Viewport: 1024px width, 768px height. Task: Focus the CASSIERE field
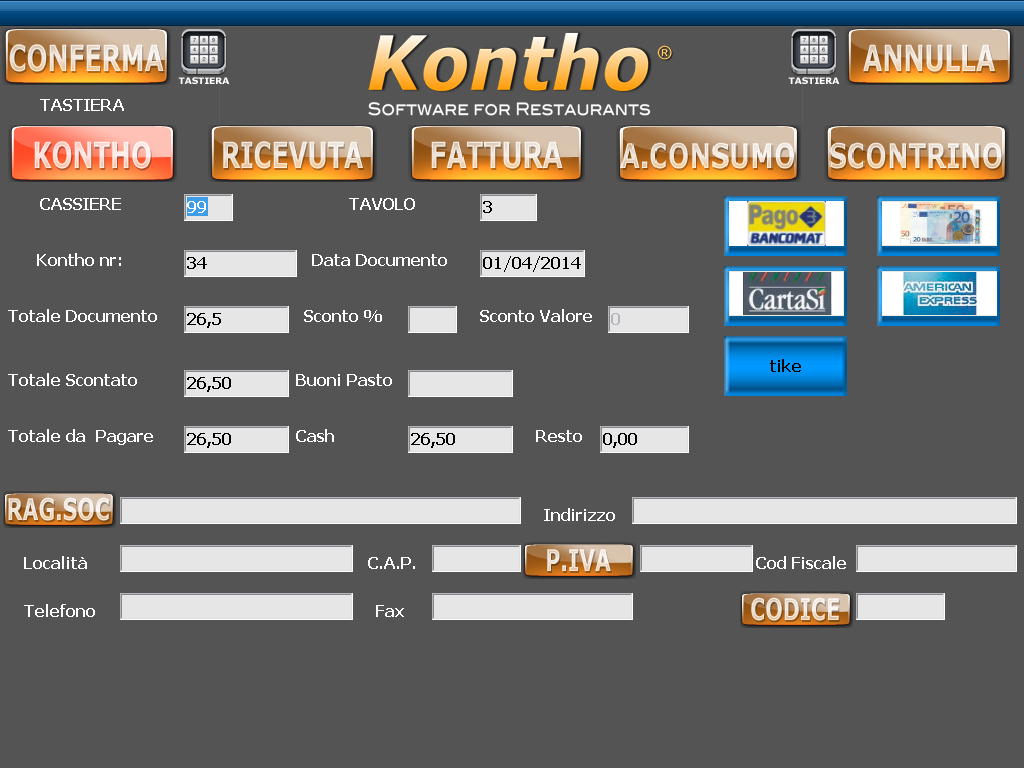[208, 208]
